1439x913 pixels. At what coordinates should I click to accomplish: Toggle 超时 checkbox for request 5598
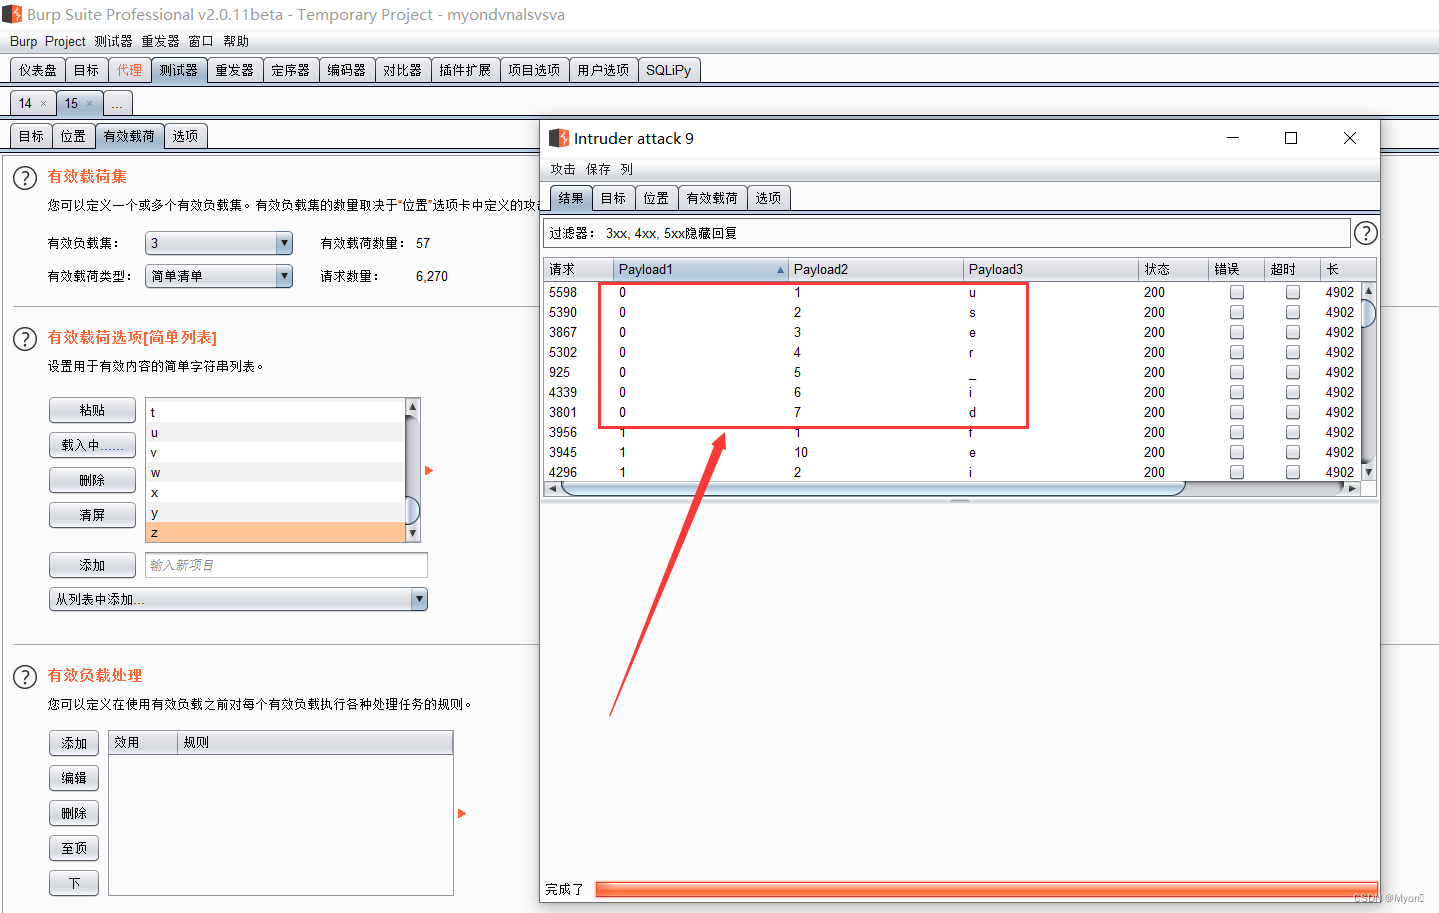[x=1293, y=292]
